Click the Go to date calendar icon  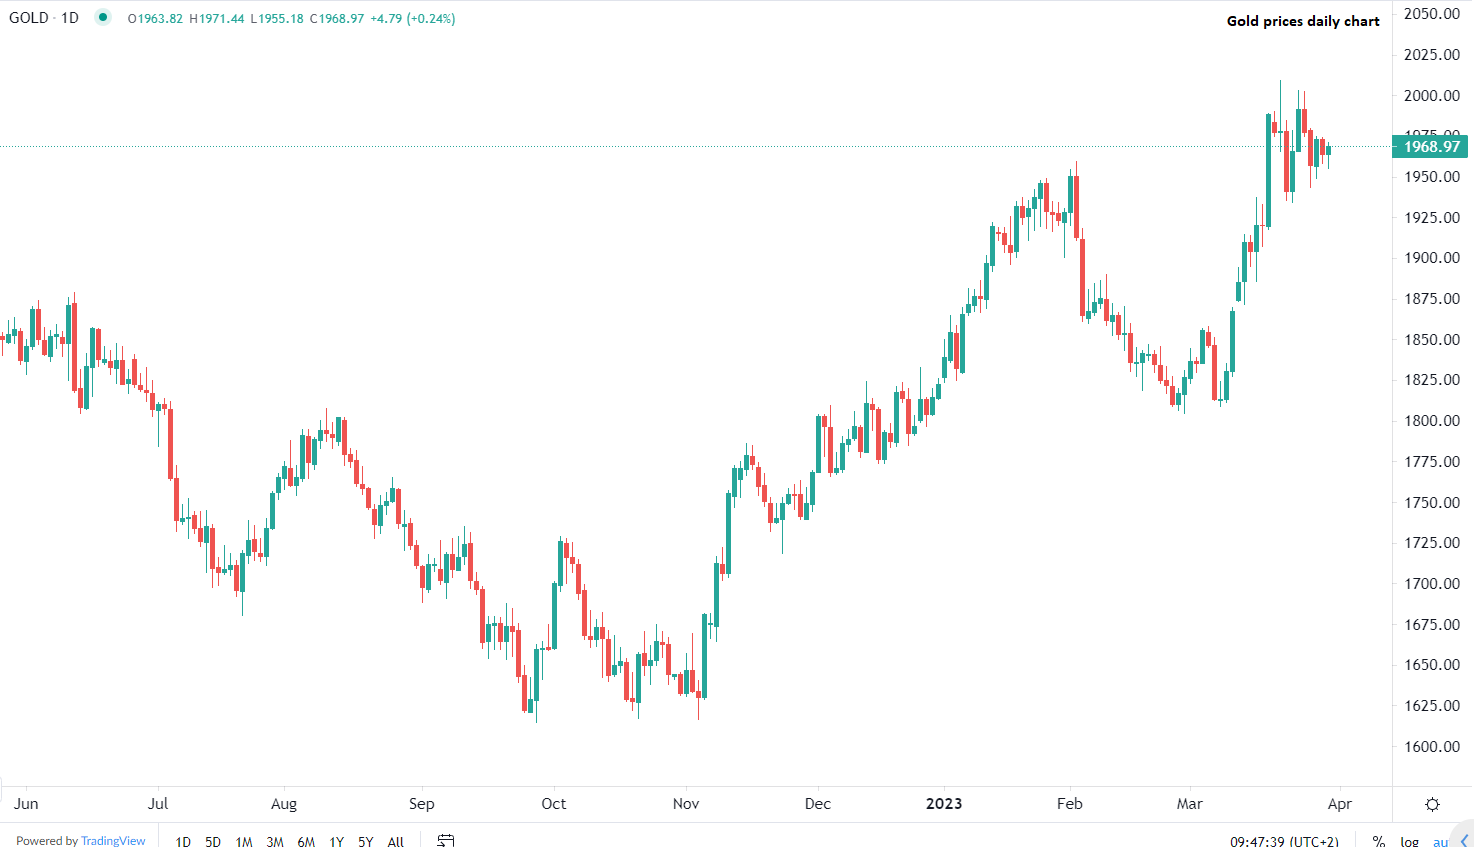[444, 841]
